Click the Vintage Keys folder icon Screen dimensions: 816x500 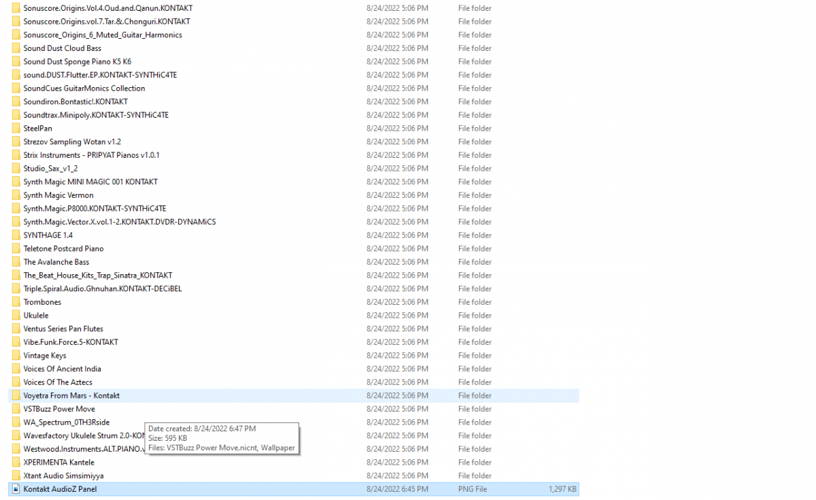[15, 355]
